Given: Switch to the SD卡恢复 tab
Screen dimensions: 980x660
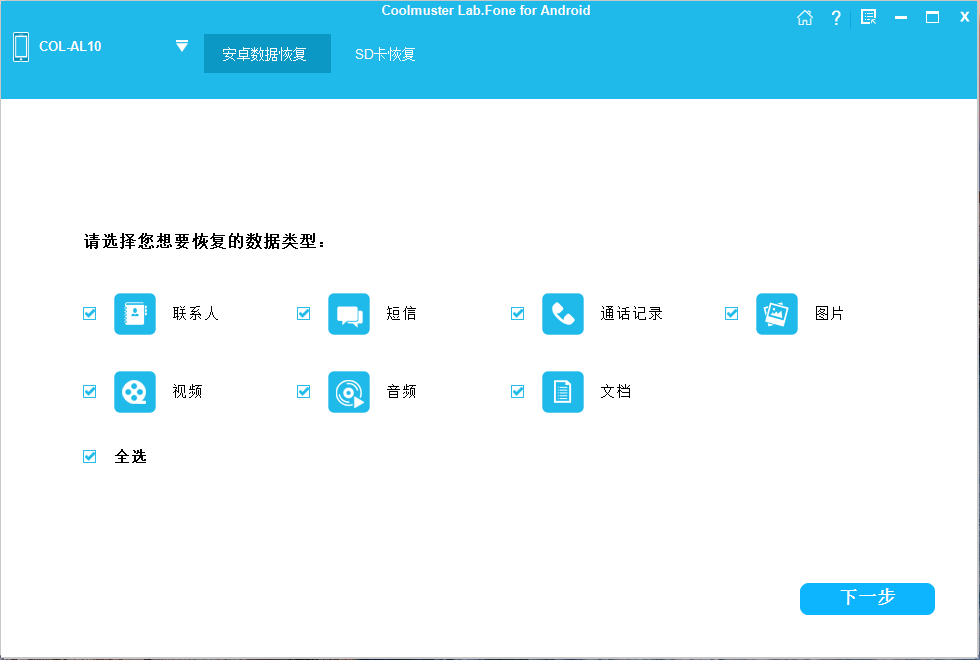Looking at the screenshot, I should 384,53.
